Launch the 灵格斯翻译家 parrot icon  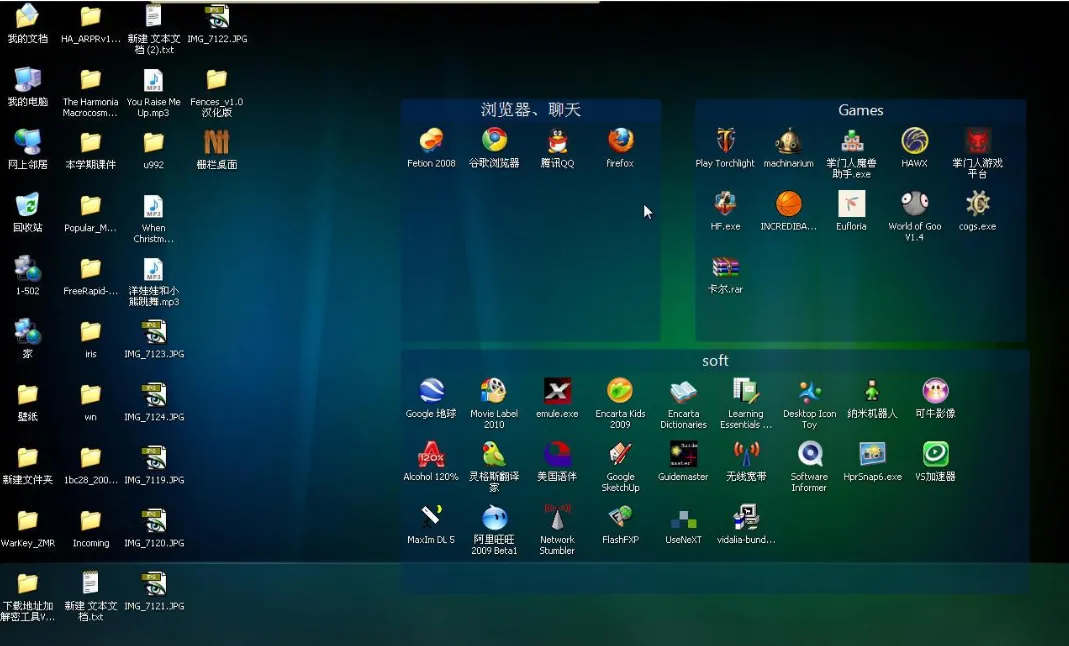pyautogui.click(x=494, y=455)
